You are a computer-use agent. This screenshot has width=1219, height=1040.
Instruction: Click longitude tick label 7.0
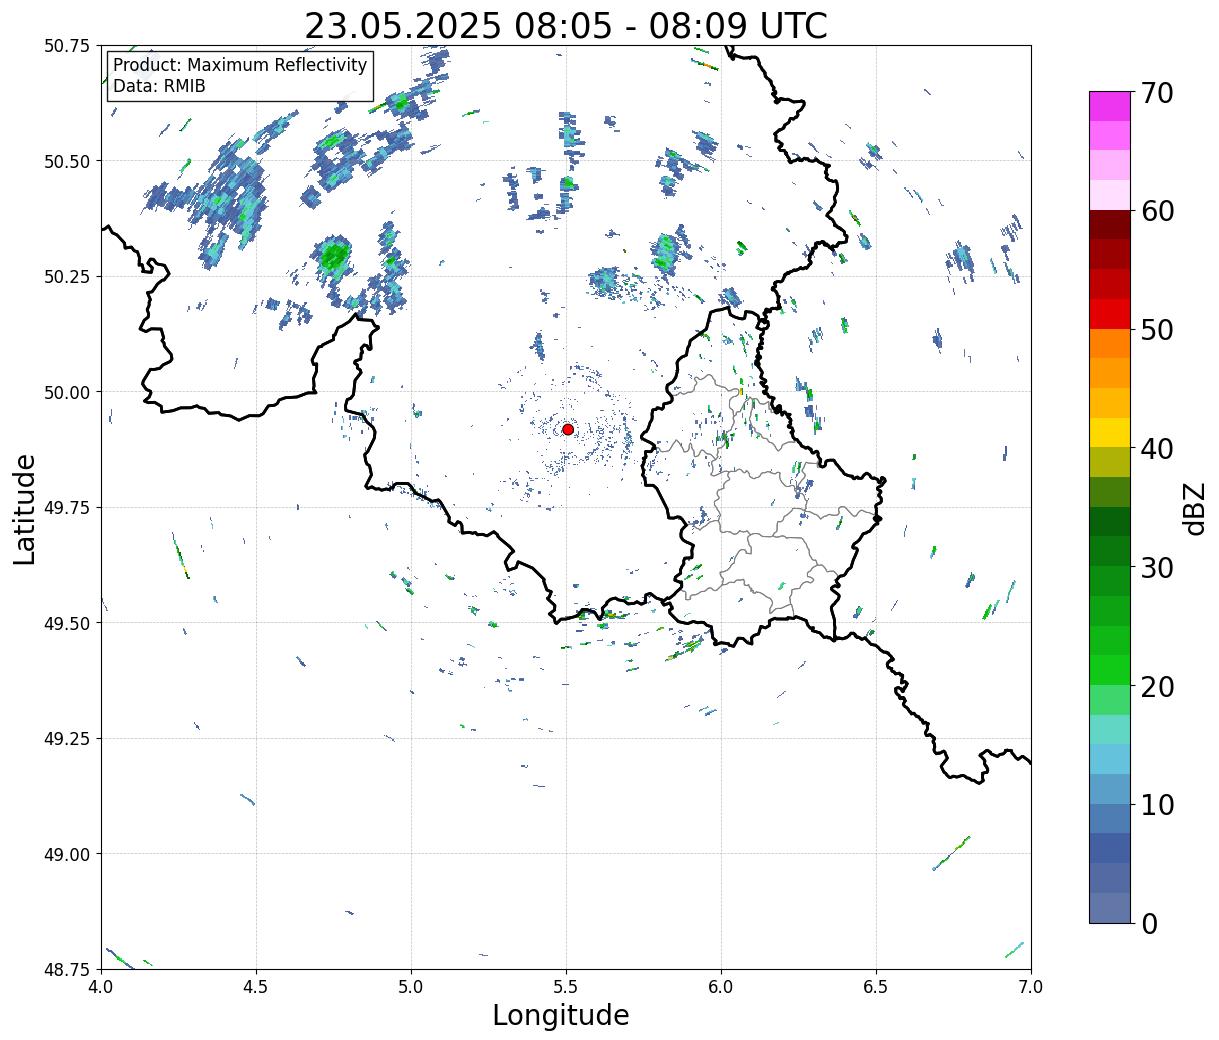click(x=1031, y=986)
